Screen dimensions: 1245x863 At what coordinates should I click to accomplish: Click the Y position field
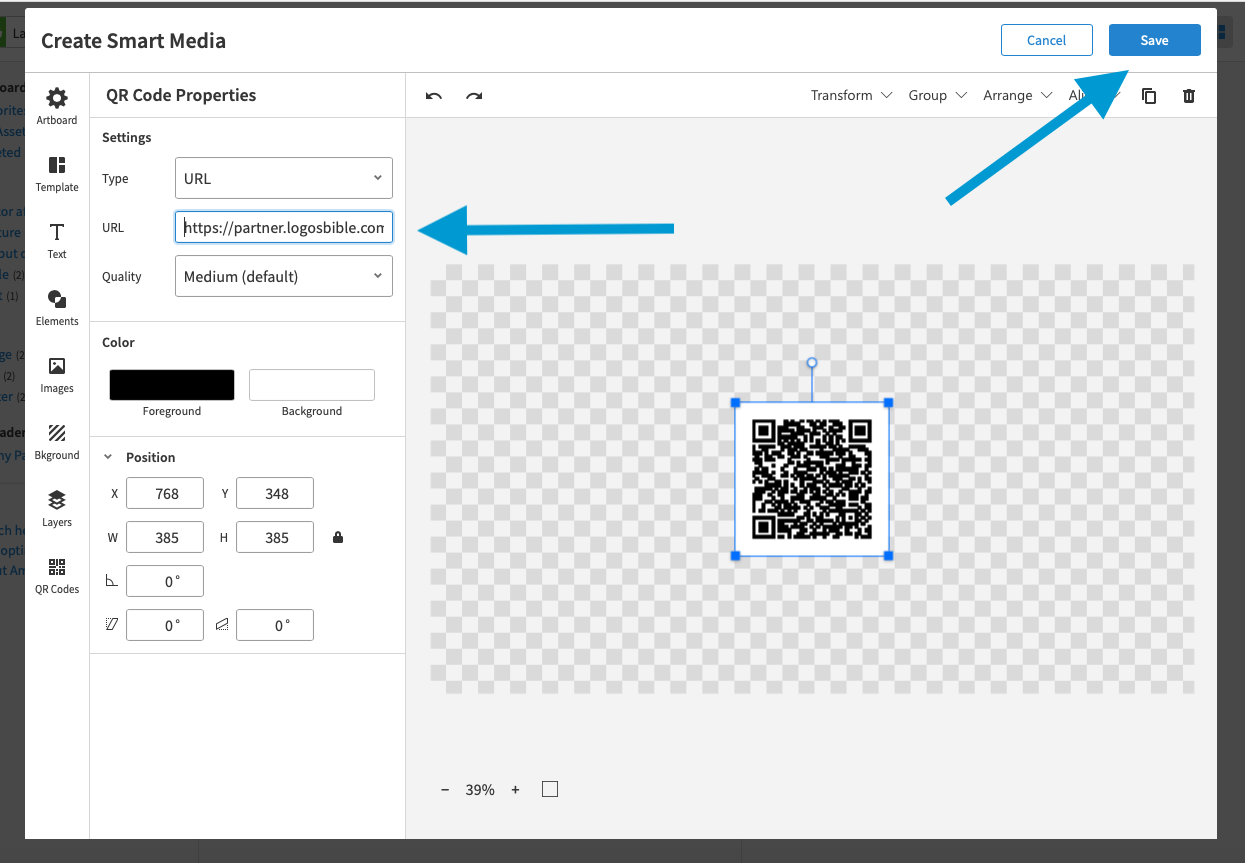[275, 493]
